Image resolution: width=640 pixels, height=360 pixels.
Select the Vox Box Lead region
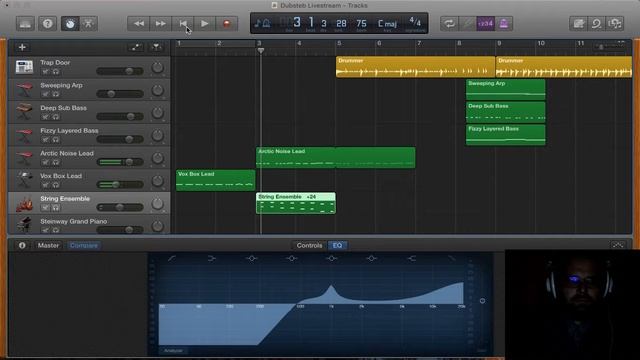click(x=216, y=180)
